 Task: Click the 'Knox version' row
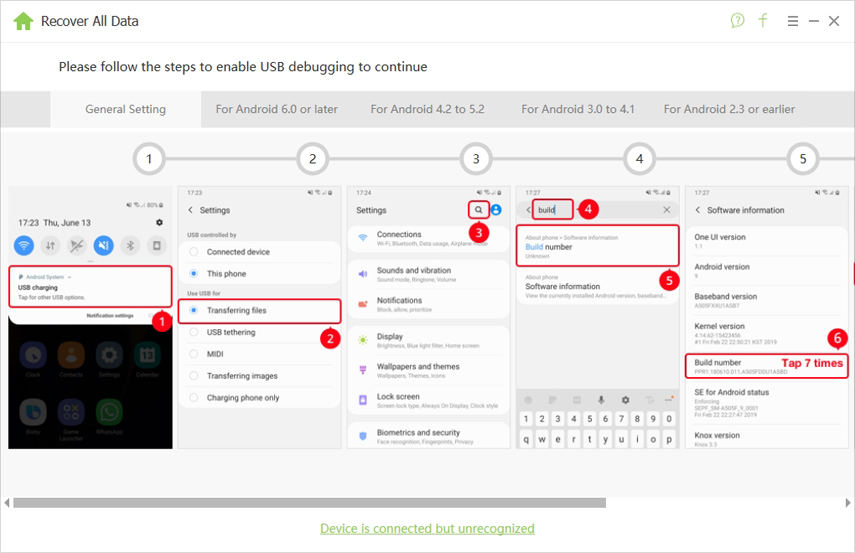pos(767,438)
